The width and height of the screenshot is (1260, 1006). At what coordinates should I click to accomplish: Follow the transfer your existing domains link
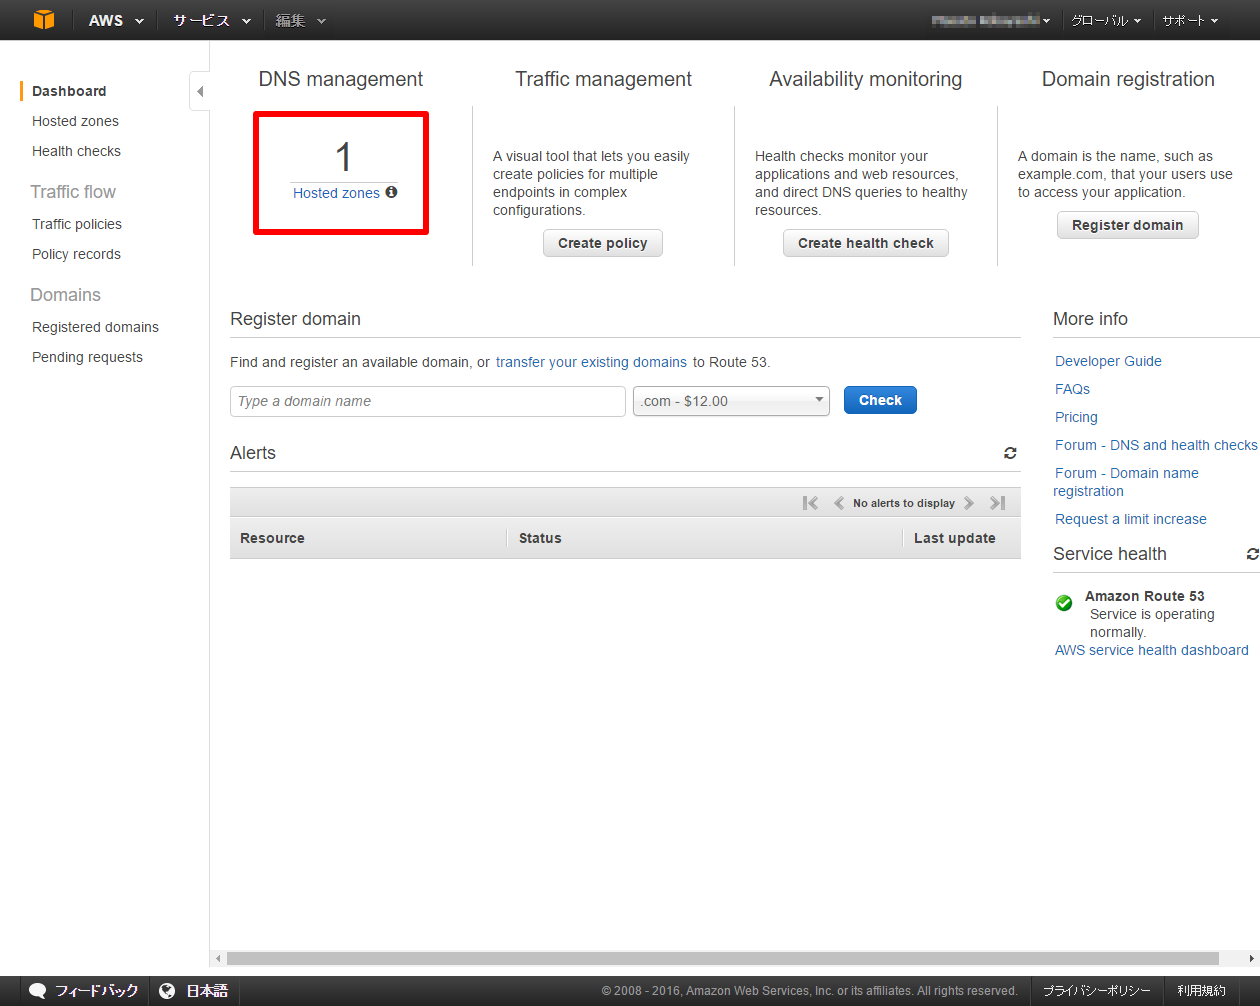pos(591,362)
